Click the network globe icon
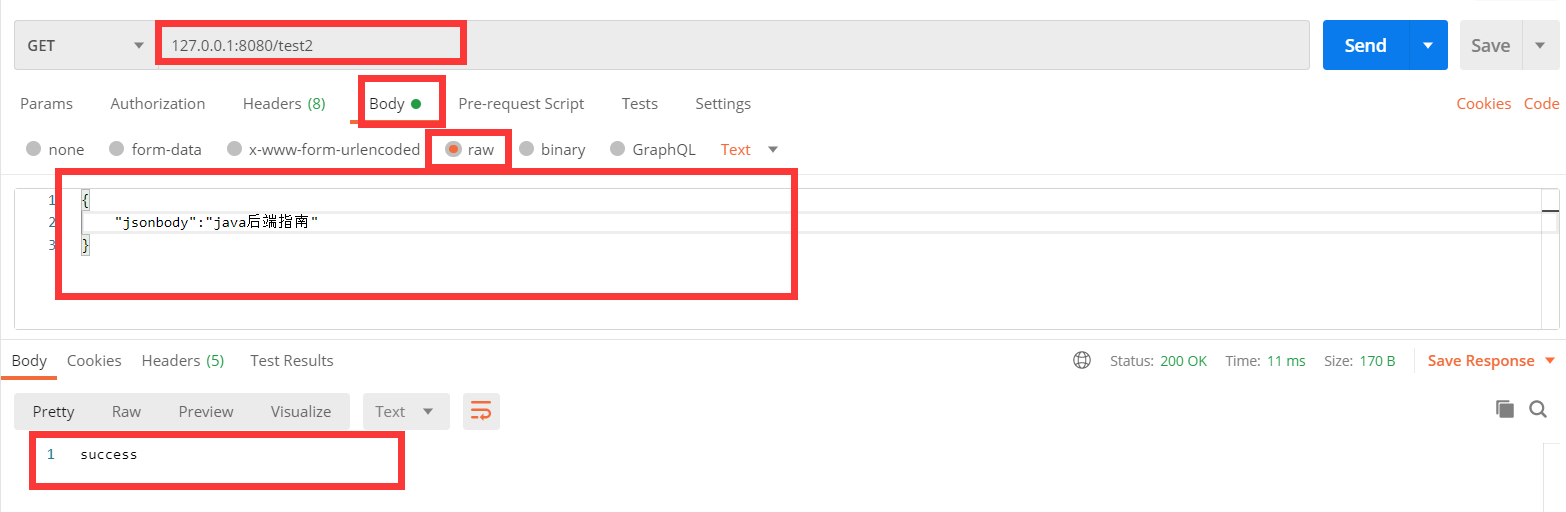1566x512 pixels. [1082, 360]
